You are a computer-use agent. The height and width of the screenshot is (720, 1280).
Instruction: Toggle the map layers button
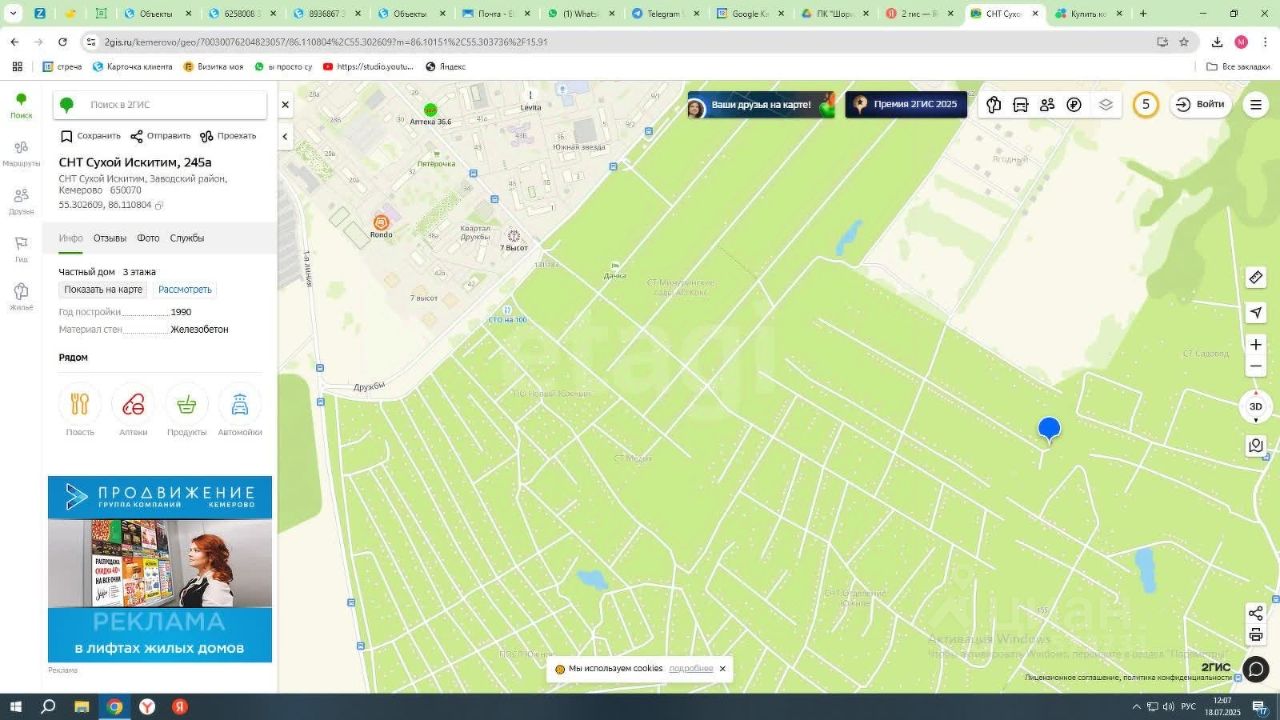(x=1105, y=105)
